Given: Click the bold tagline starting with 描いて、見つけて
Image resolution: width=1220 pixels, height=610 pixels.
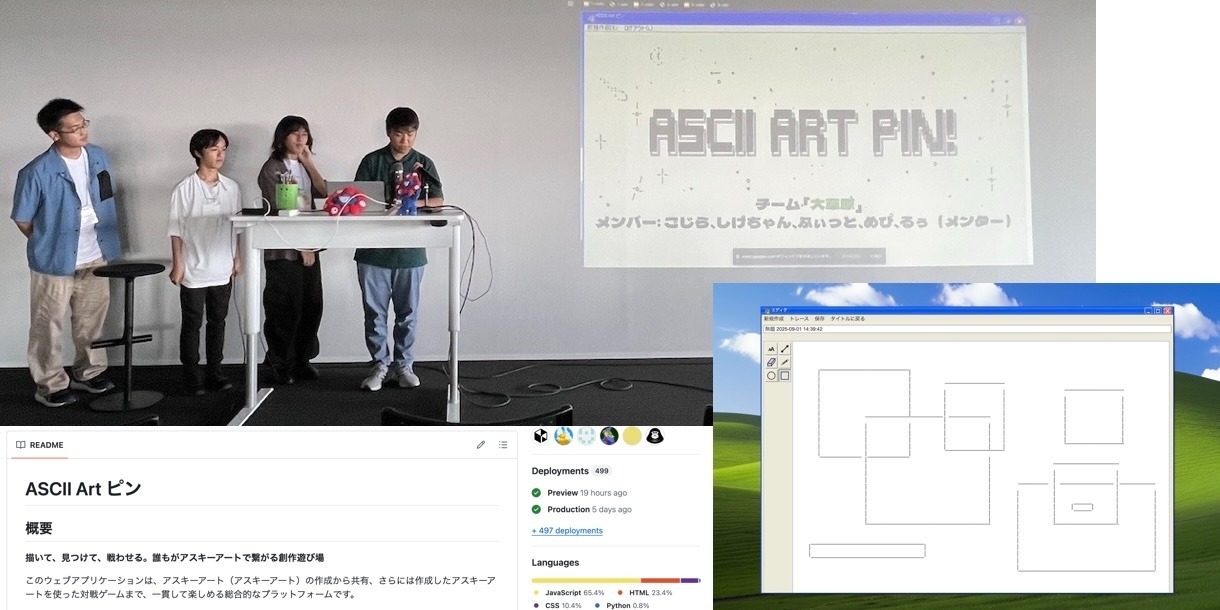Looking at the screenshot, I should pyautogui.click(x=174, y=558).
